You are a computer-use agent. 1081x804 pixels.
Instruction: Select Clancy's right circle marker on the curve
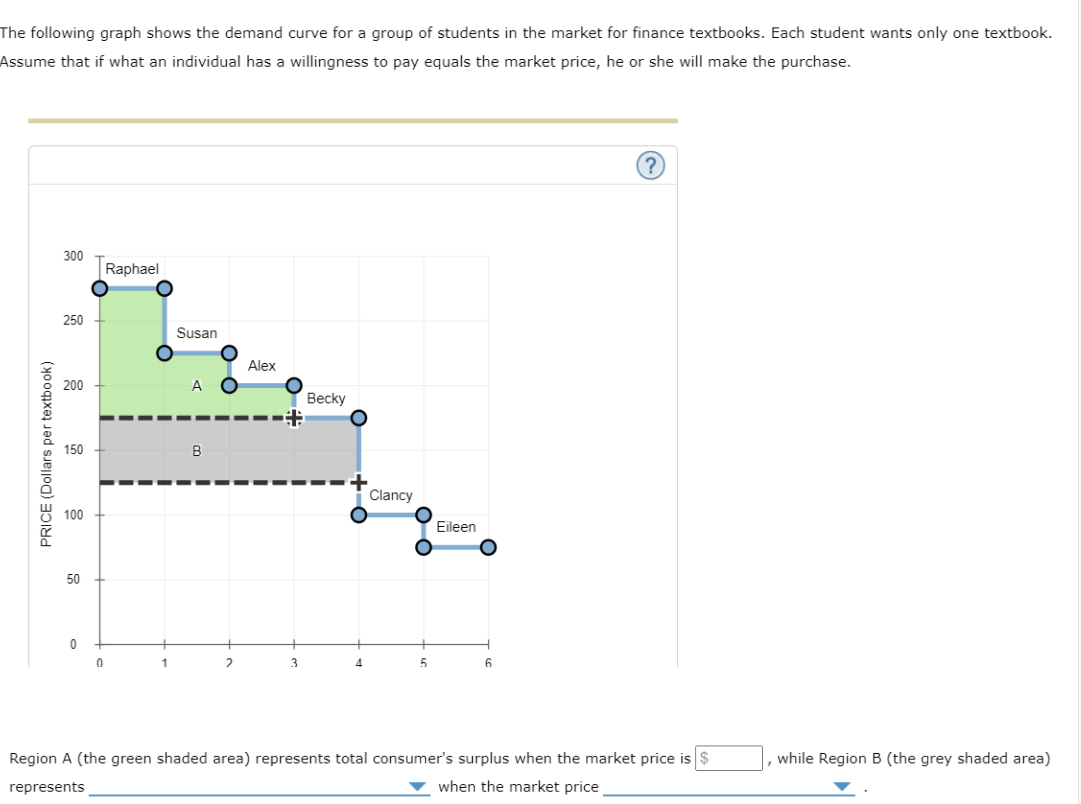pyautogui.click(x=422, y=514)
